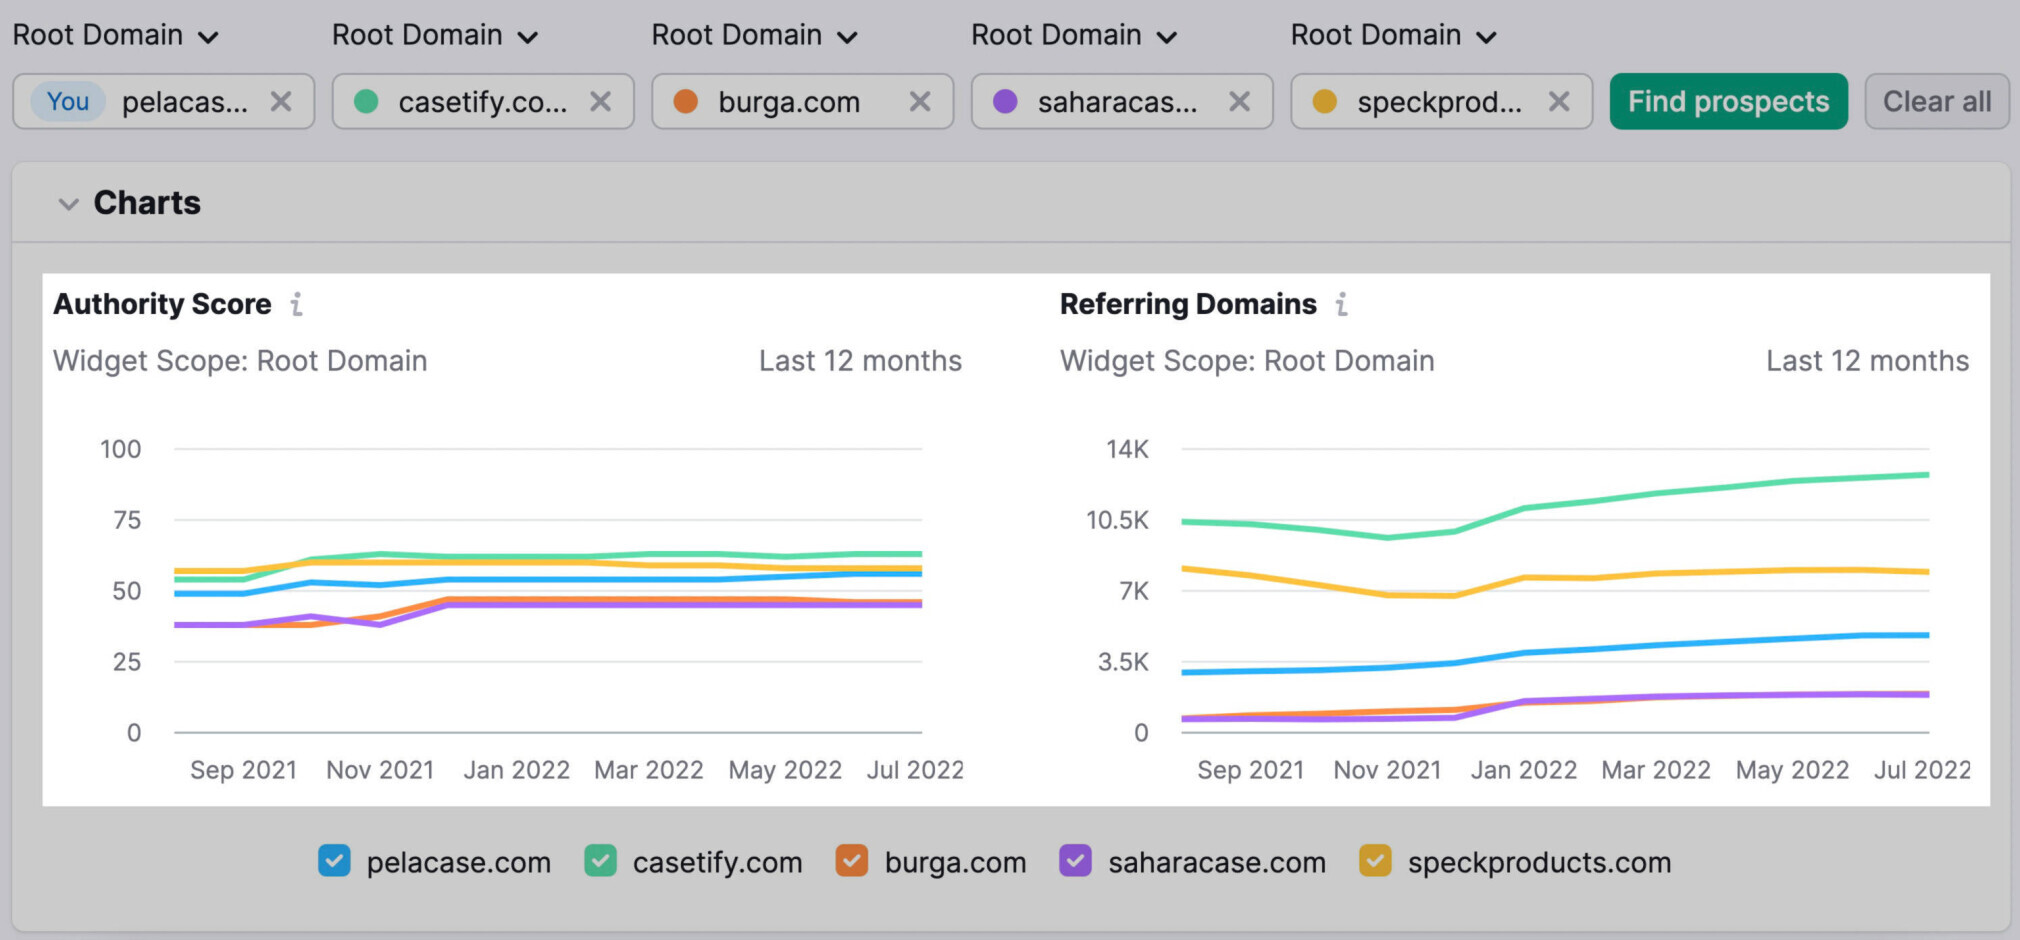This screenshot has width=2020, height=940.
Task: Uncheck pelacase.com legend checkbox
Action: (x=334, y=861)
